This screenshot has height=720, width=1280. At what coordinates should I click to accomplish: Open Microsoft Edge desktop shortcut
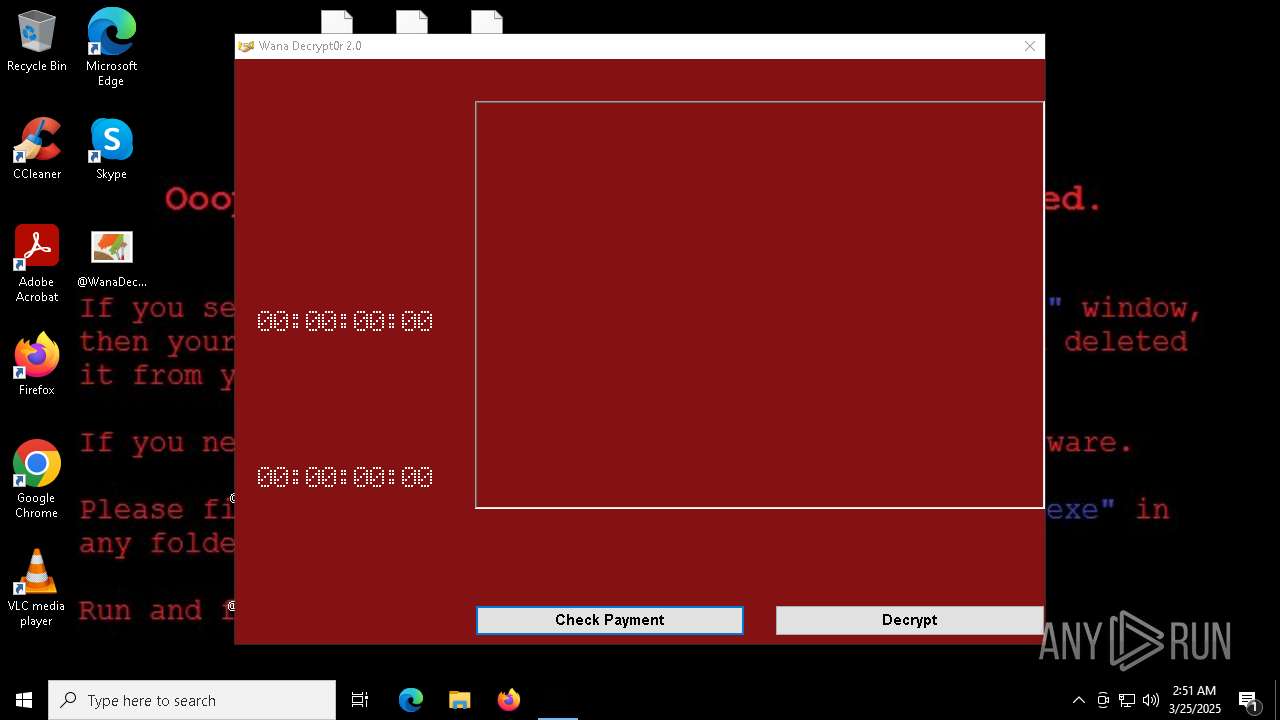(x=111, y=47)
